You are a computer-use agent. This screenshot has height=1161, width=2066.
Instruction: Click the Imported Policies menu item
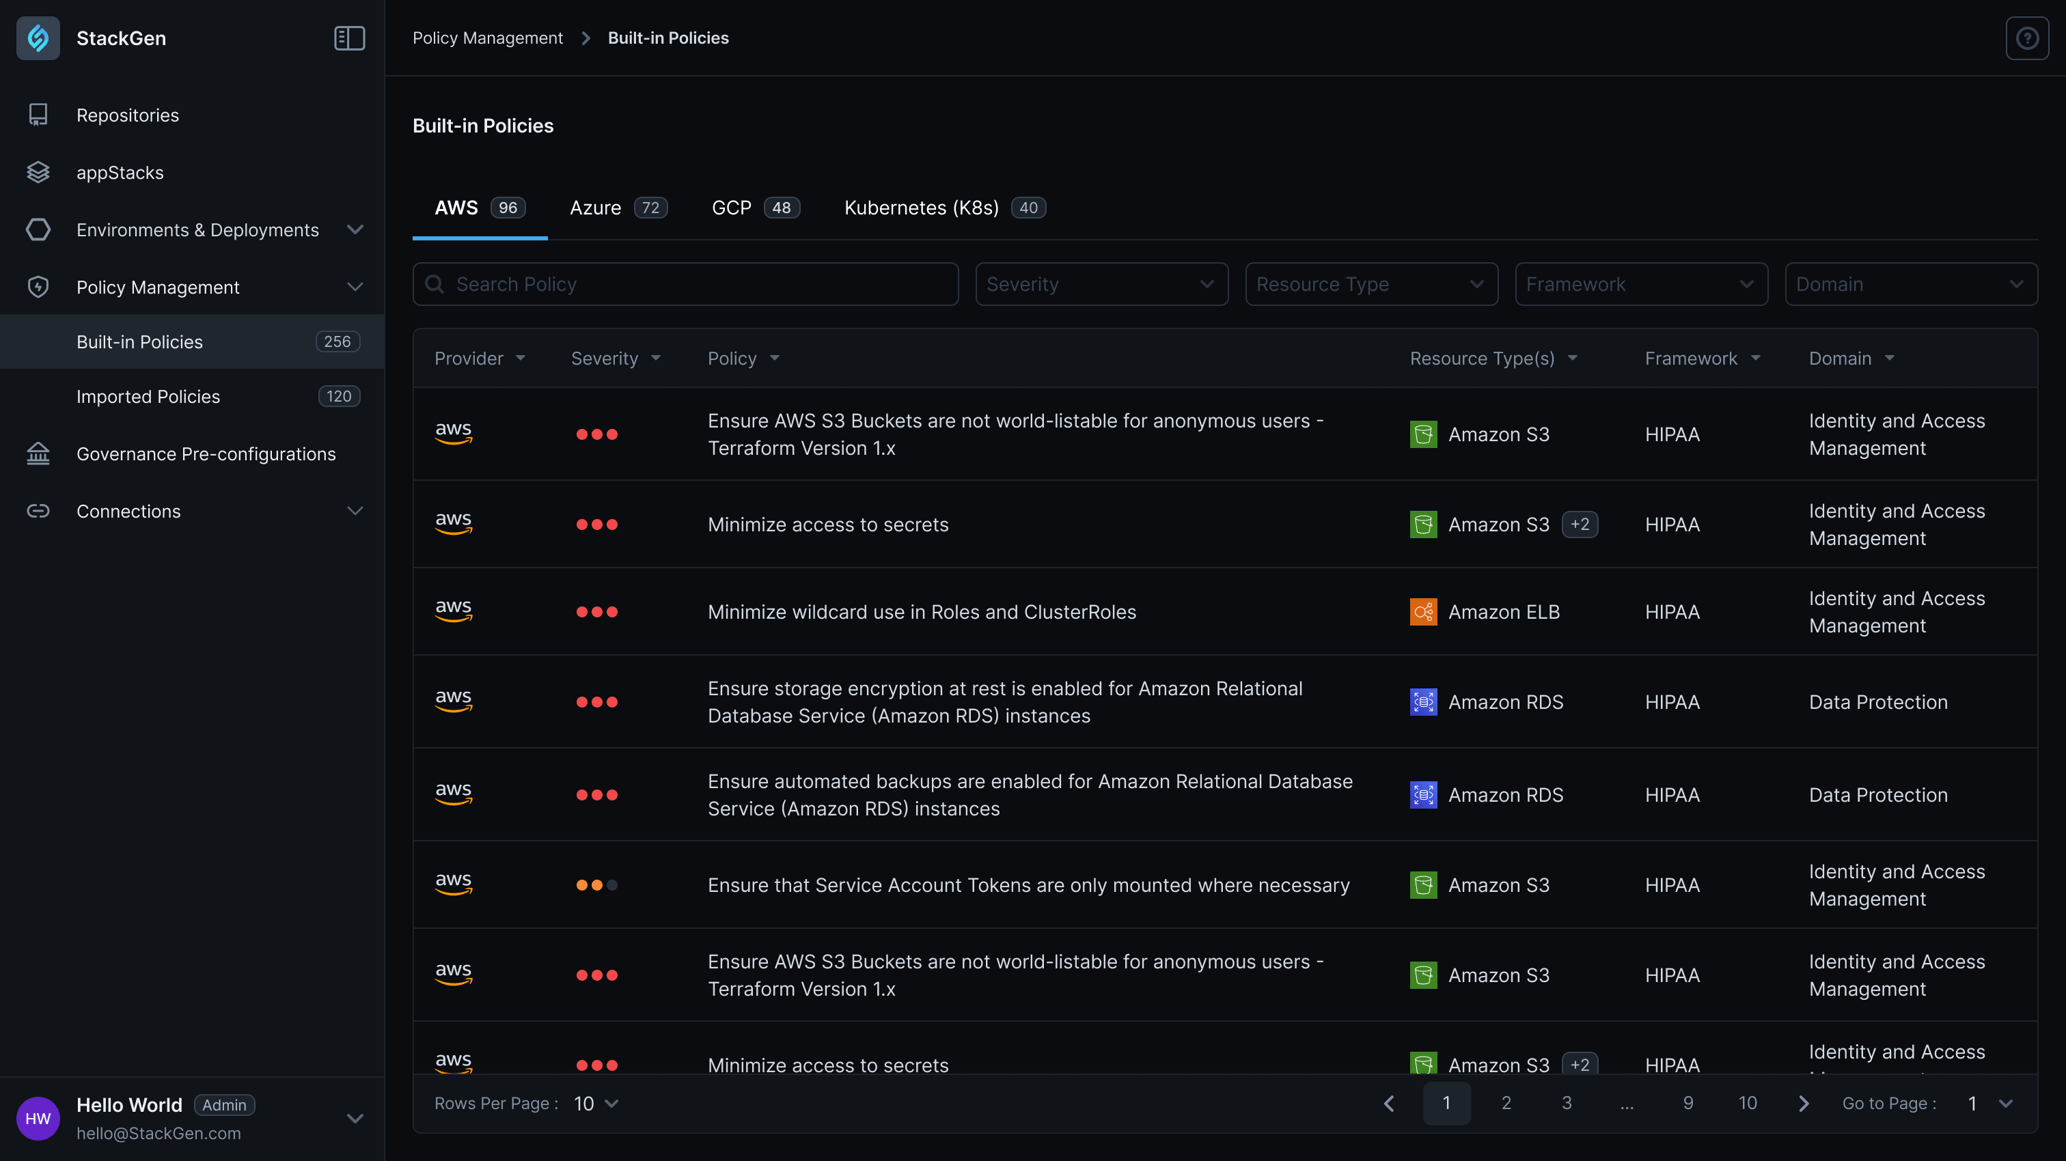point(148,396)
